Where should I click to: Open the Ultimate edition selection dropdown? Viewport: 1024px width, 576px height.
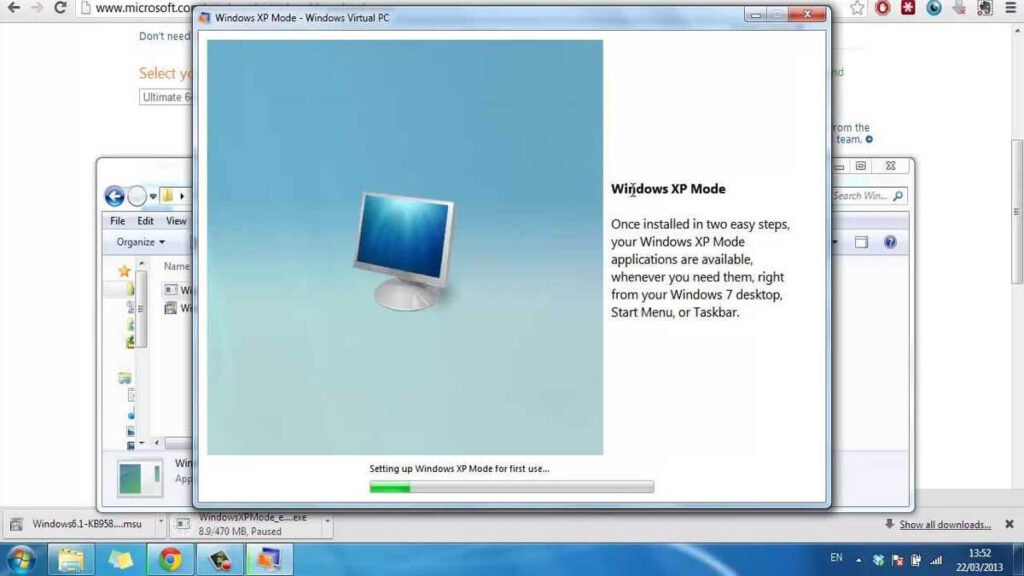click(165, 97)
